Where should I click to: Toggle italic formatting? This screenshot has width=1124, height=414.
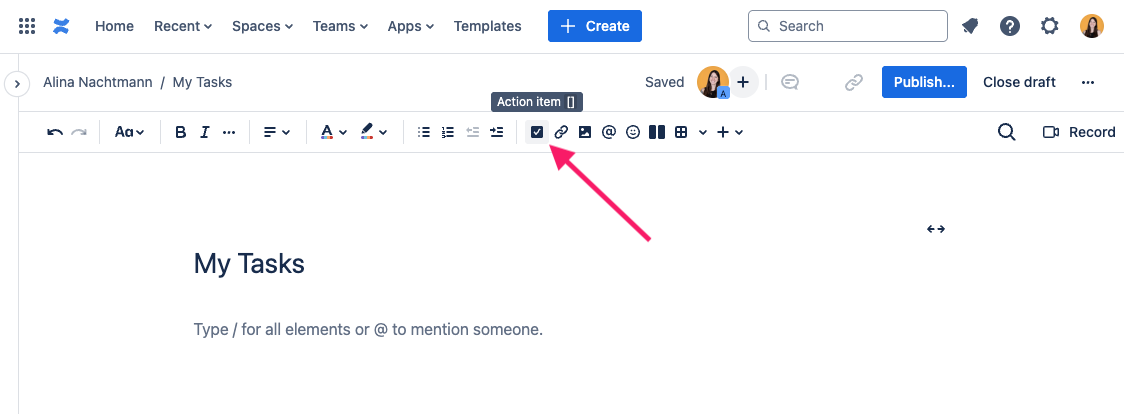[x=205, y=132]
